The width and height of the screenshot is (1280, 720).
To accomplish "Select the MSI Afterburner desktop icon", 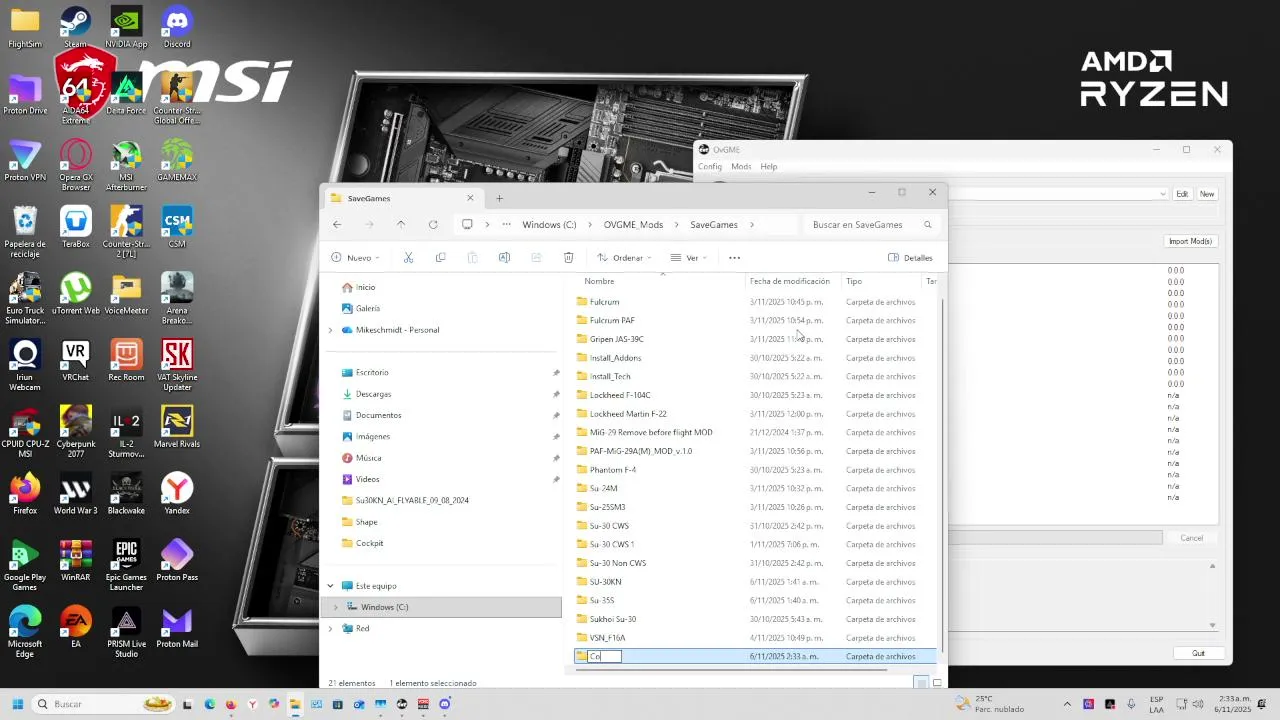I will point(126,164).
